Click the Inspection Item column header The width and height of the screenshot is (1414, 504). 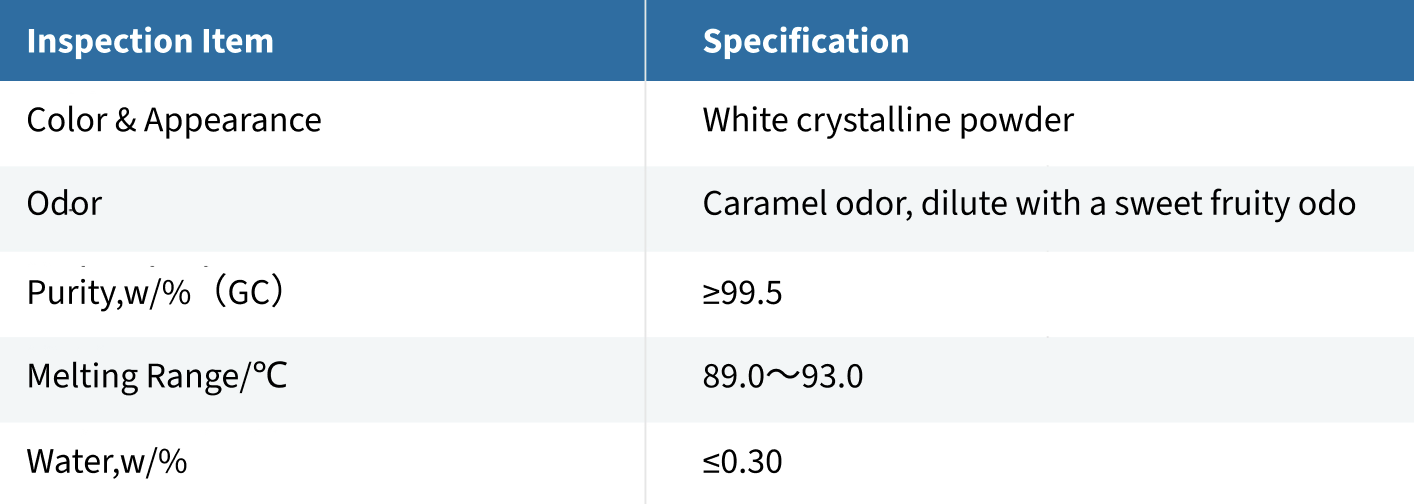(x=150, y=42)
